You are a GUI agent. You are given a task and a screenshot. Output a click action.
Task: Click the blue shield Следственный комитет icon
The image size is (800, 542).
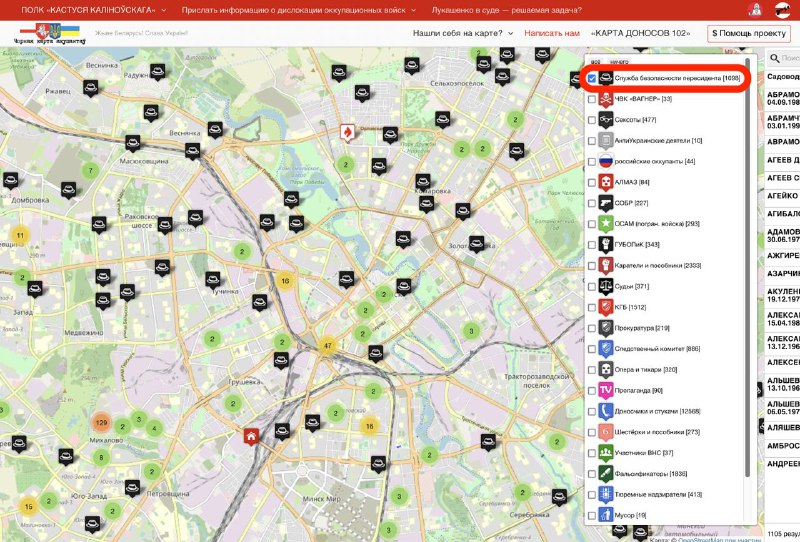tap(606, 349)
